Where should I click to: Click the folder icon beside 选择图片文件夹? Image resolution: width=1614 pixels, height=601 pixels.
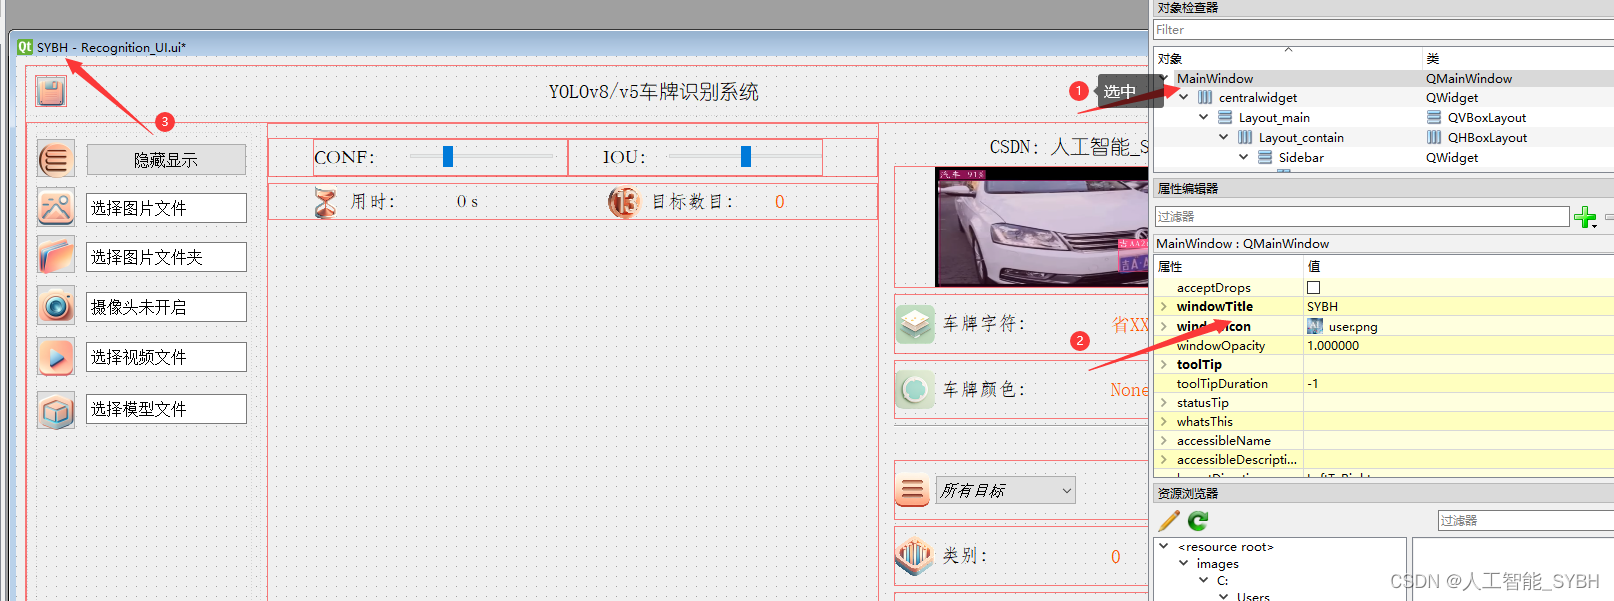click(x=56, y=256)
